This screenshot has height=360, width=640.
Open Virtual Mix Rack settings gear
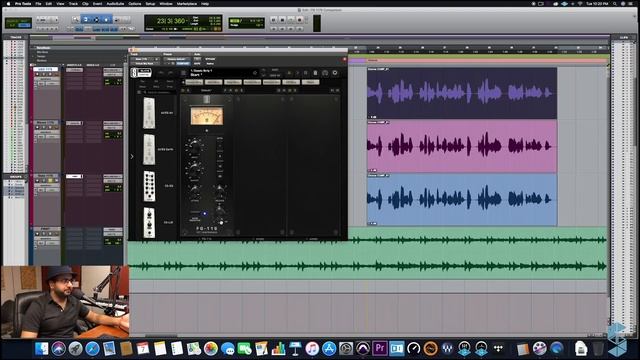[335, 73]
